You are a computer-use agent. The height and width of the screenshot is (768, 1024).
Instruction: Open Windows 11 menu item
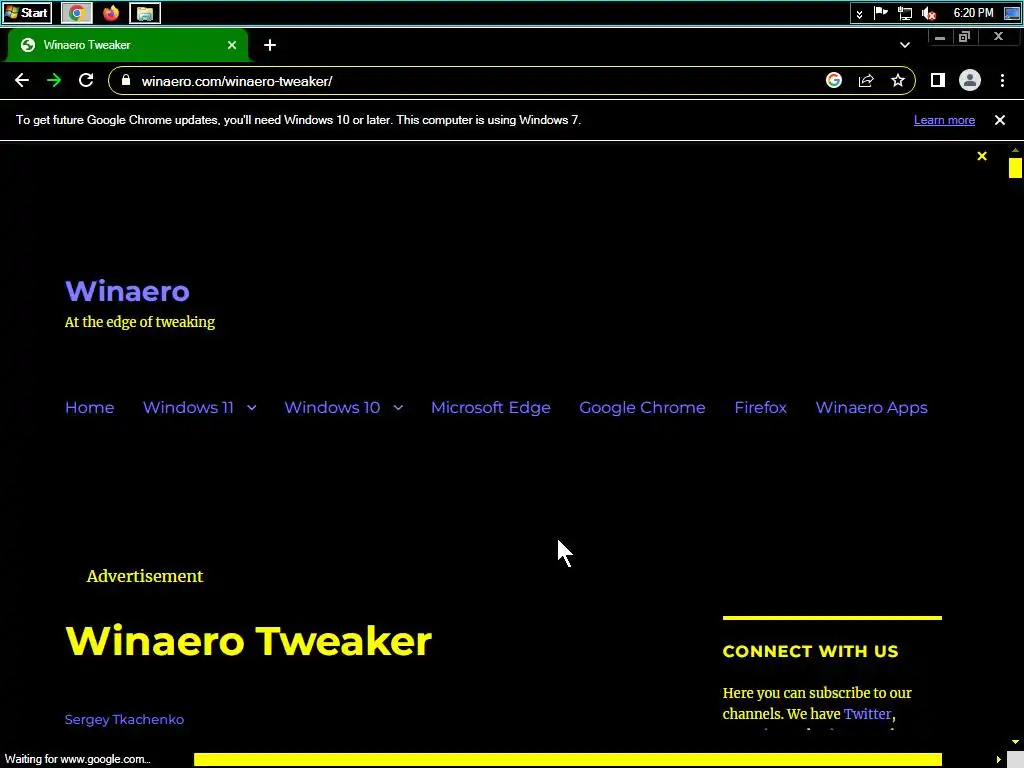tap(188, 408)
